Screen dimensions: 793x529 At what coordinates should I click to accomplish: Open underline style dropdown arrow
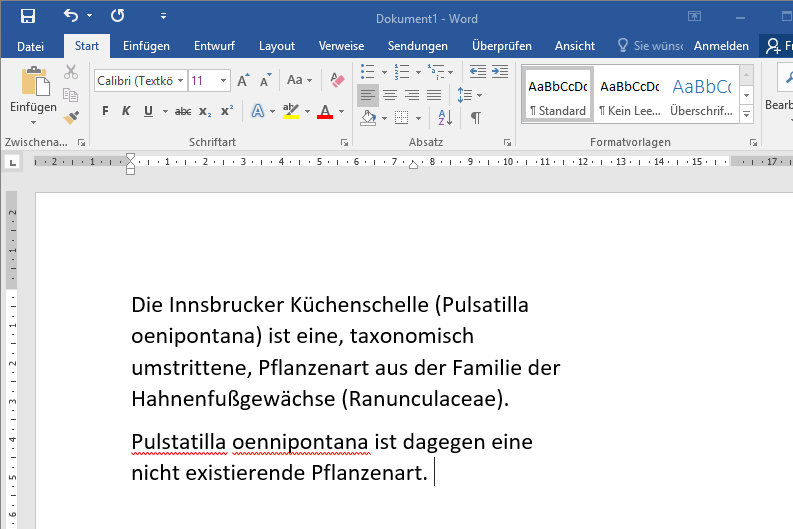coord(165,111)
